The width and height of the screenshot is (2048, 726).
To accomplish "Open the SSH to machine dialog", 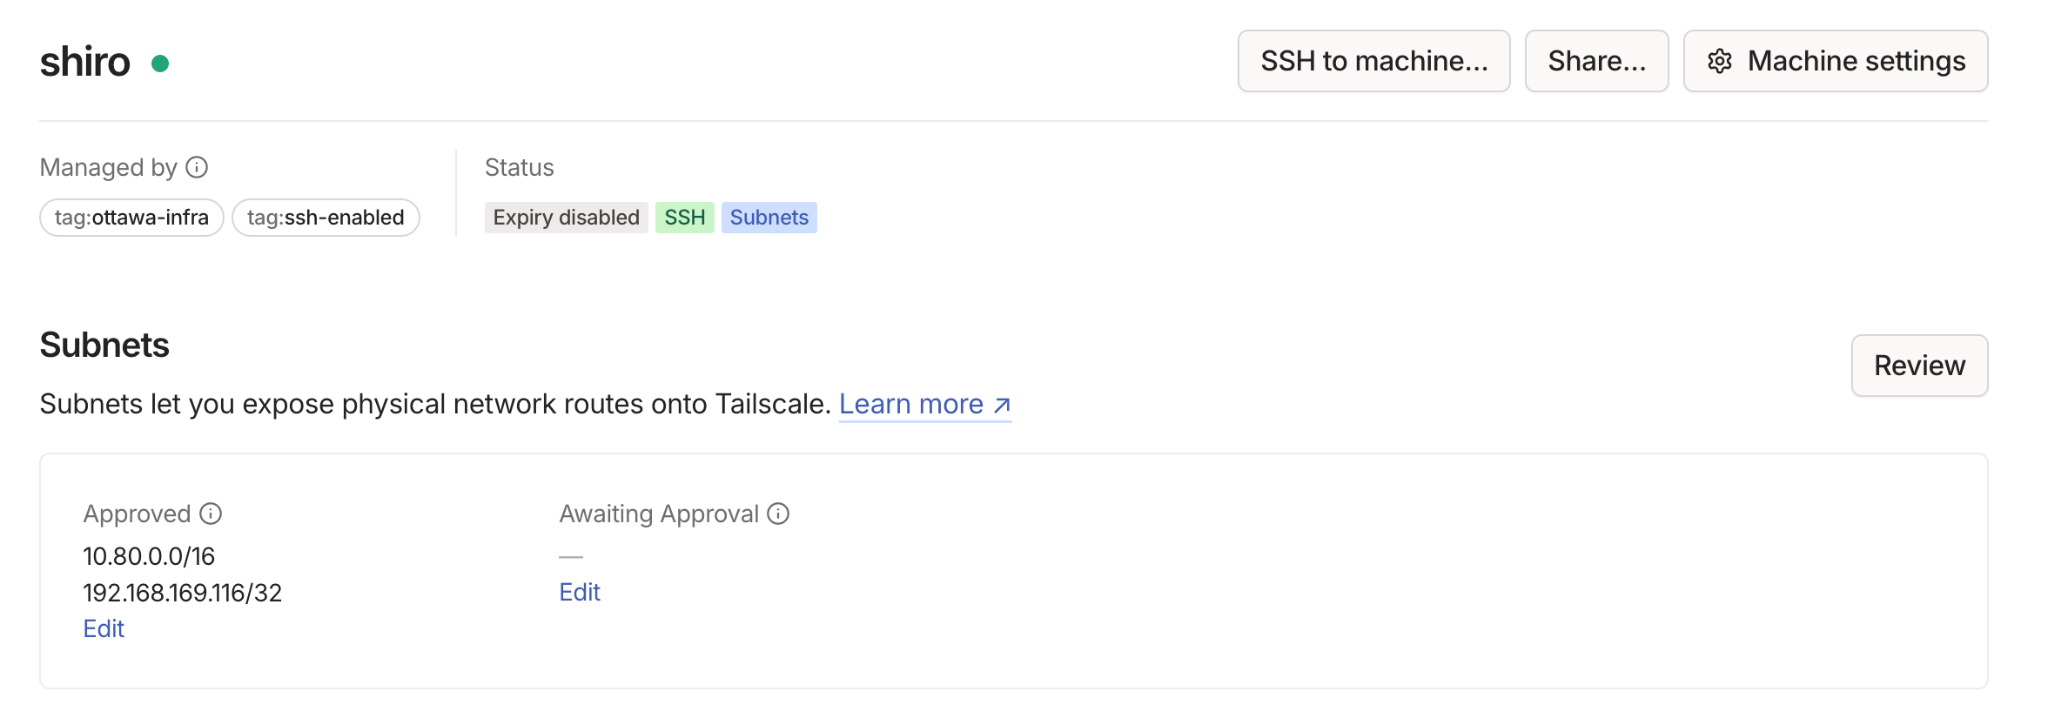I will [x=1373, y=61].
